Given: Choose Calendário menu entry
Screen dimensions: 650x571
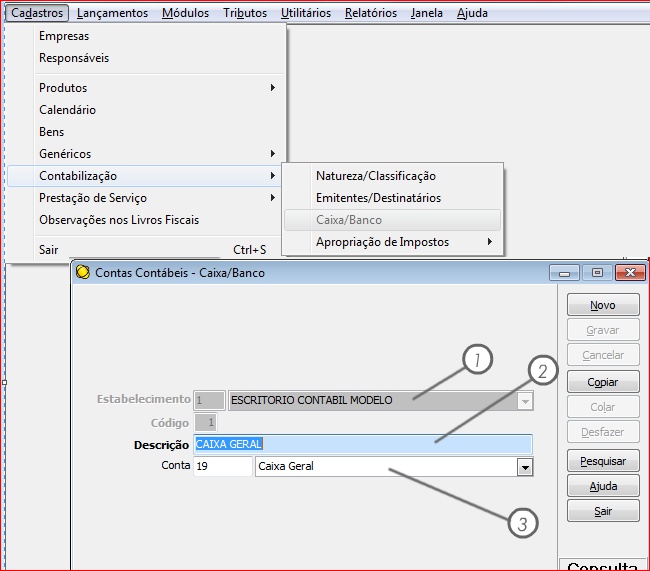Looking at the screenshot, I should pos(146,110).
